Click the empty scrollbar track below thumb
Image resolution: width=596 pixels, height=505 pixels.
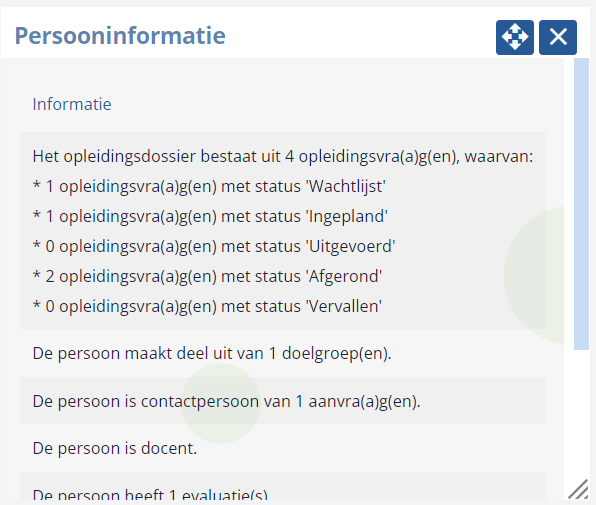pos(581,412)
